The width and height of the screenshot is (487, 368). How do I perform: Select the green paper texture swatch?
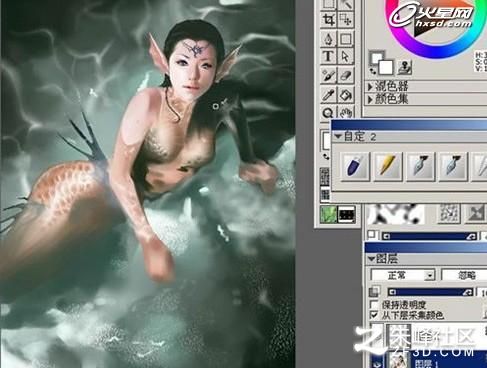tap(328, 214)
